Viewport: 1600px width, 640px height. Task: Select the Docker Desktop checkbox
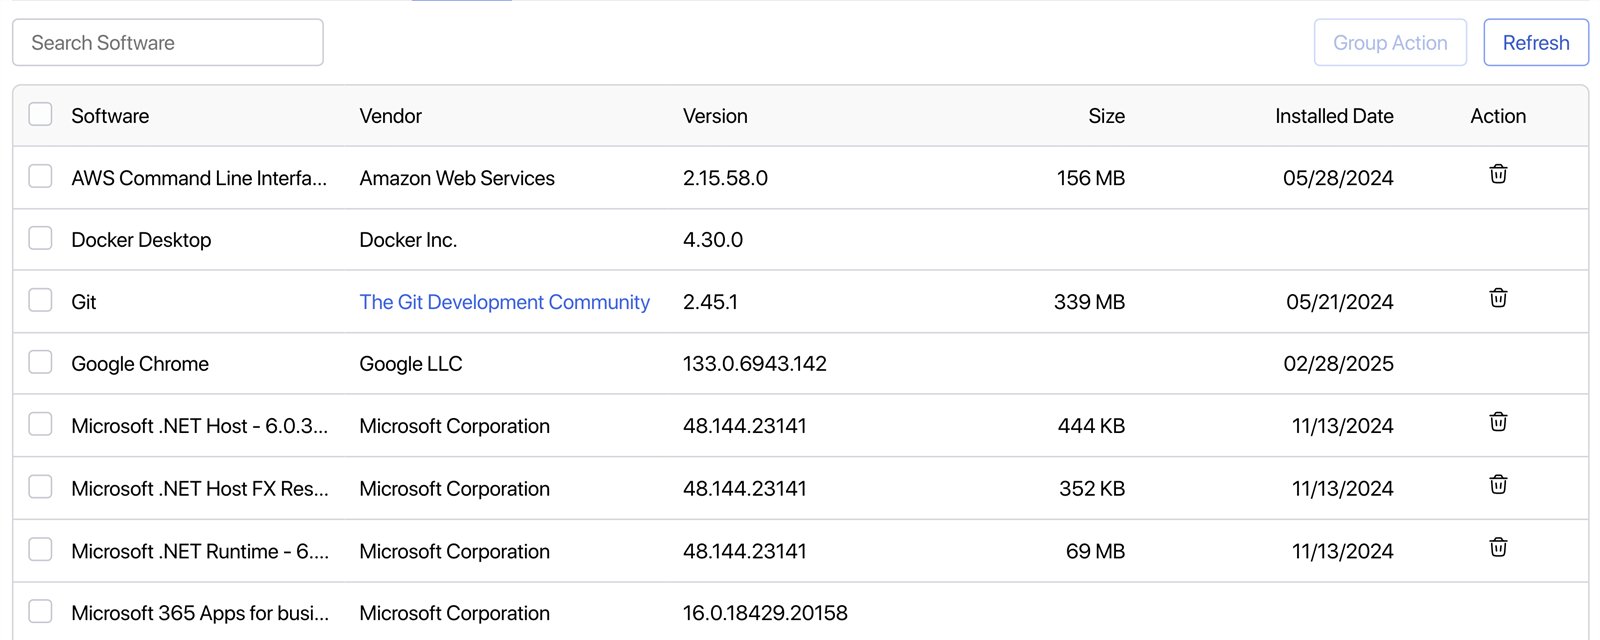pyautogui.click(x=40, y=238)
